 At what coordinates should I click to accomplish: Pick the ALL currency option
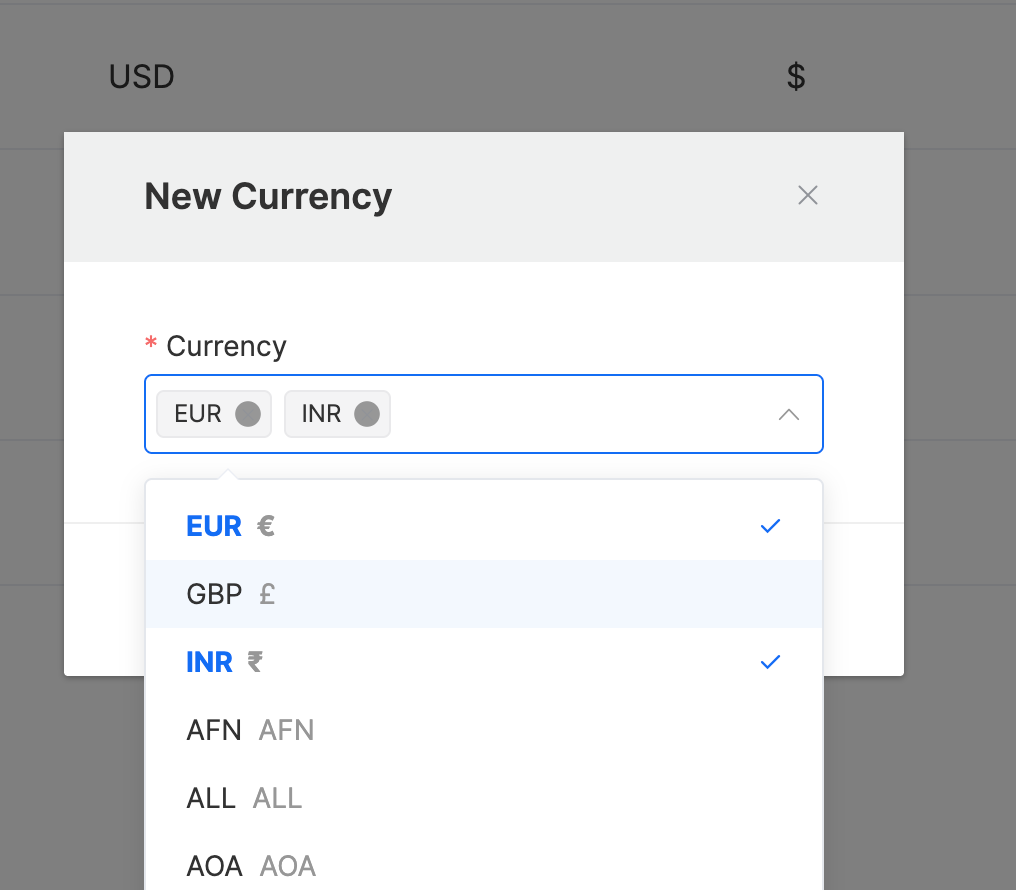(x=484, y=798)
